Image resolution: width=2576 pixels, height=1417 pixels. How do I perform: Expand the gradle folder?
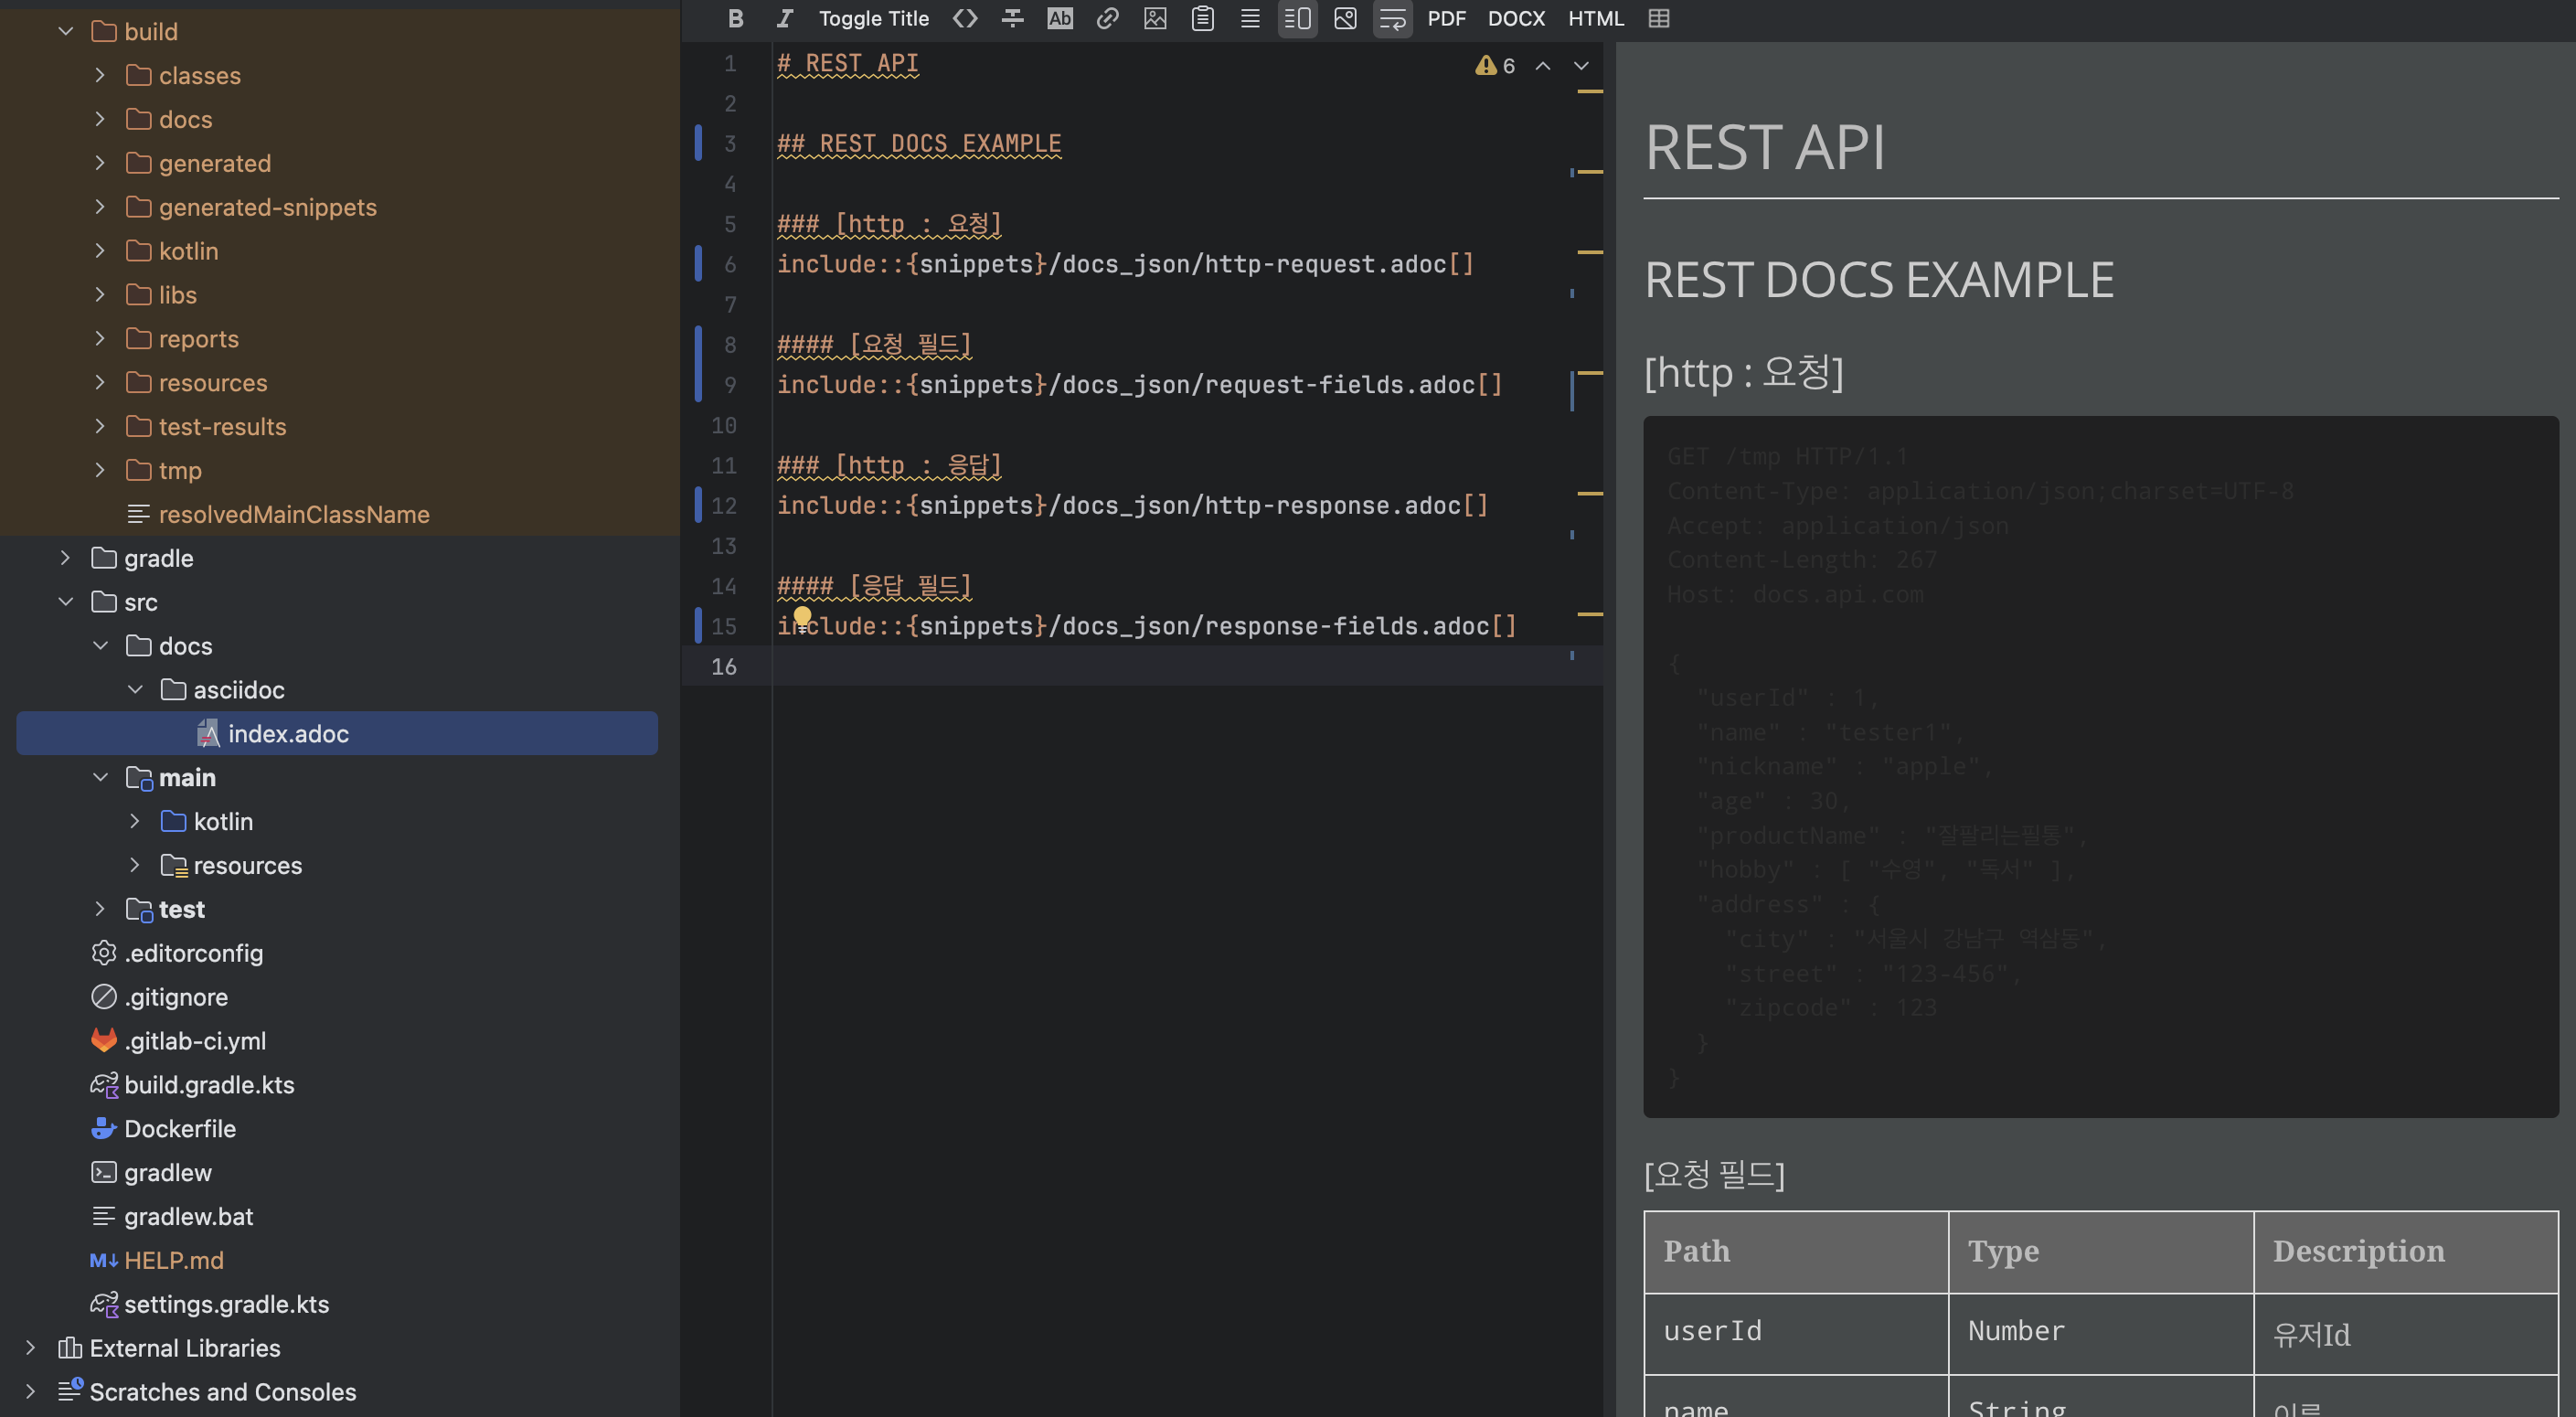[x=66, y=558]
